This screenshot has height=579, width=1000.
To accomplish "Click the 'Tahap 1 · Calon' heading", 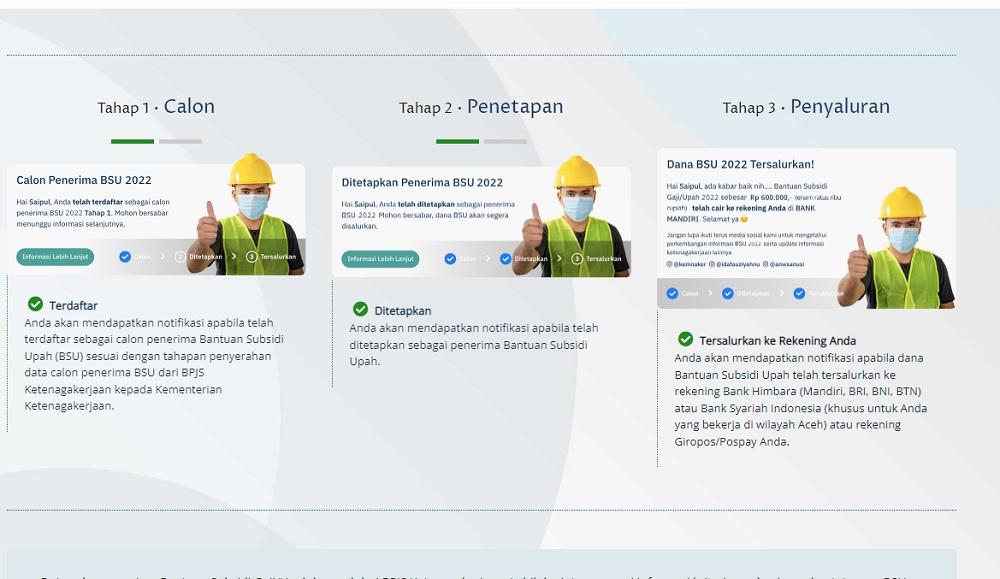I will click(156, 106).
